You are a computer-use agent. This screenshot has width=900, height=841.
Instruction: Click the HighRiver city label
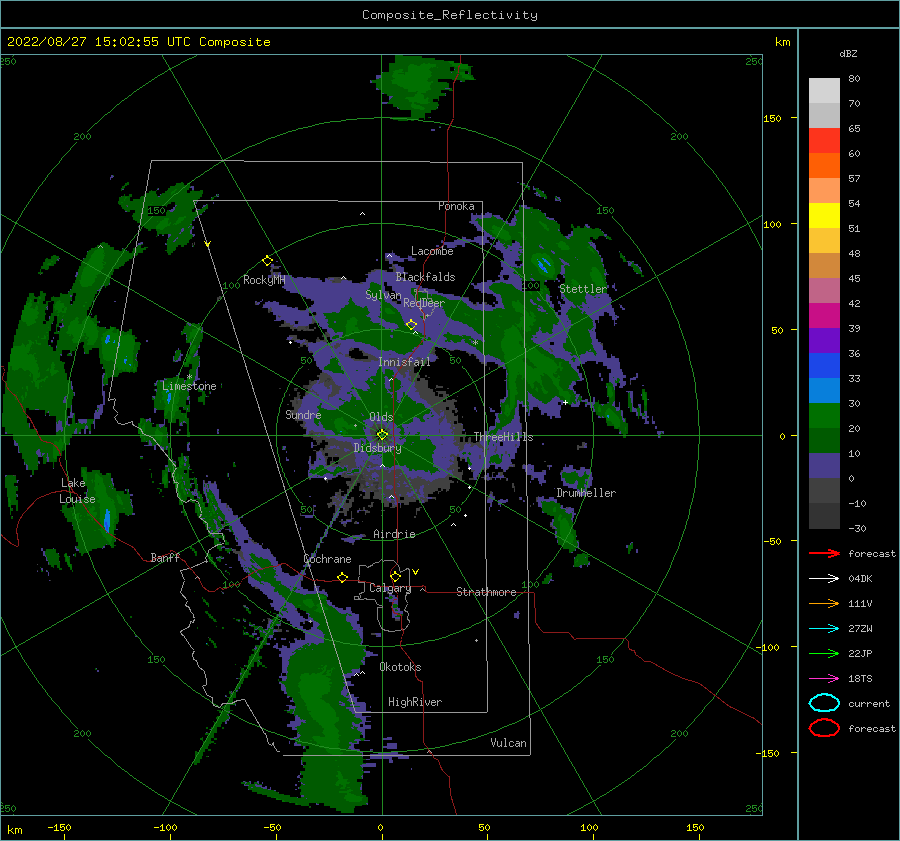click(x=415, y=702)
